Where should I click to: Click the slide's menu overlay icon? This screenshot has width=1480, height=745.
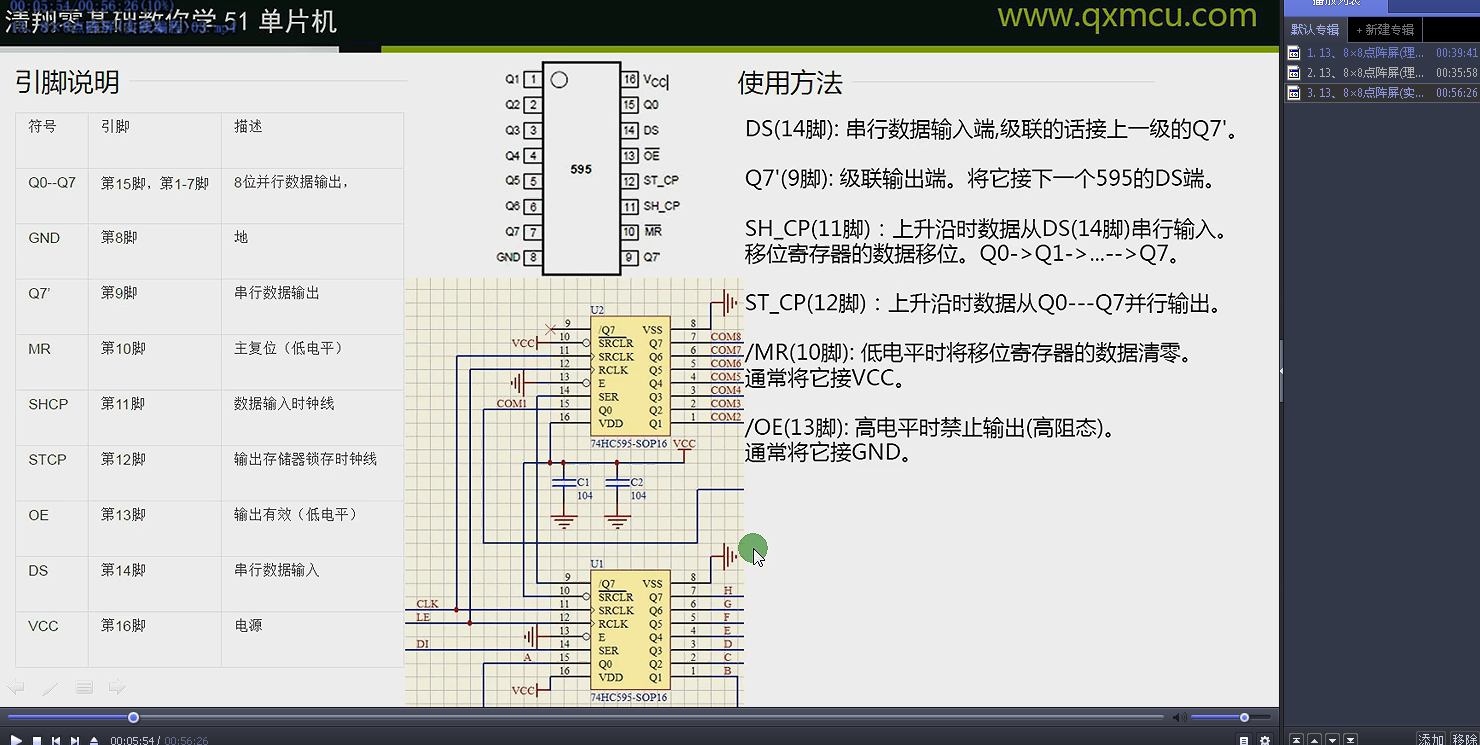click(x=84, y=688)
